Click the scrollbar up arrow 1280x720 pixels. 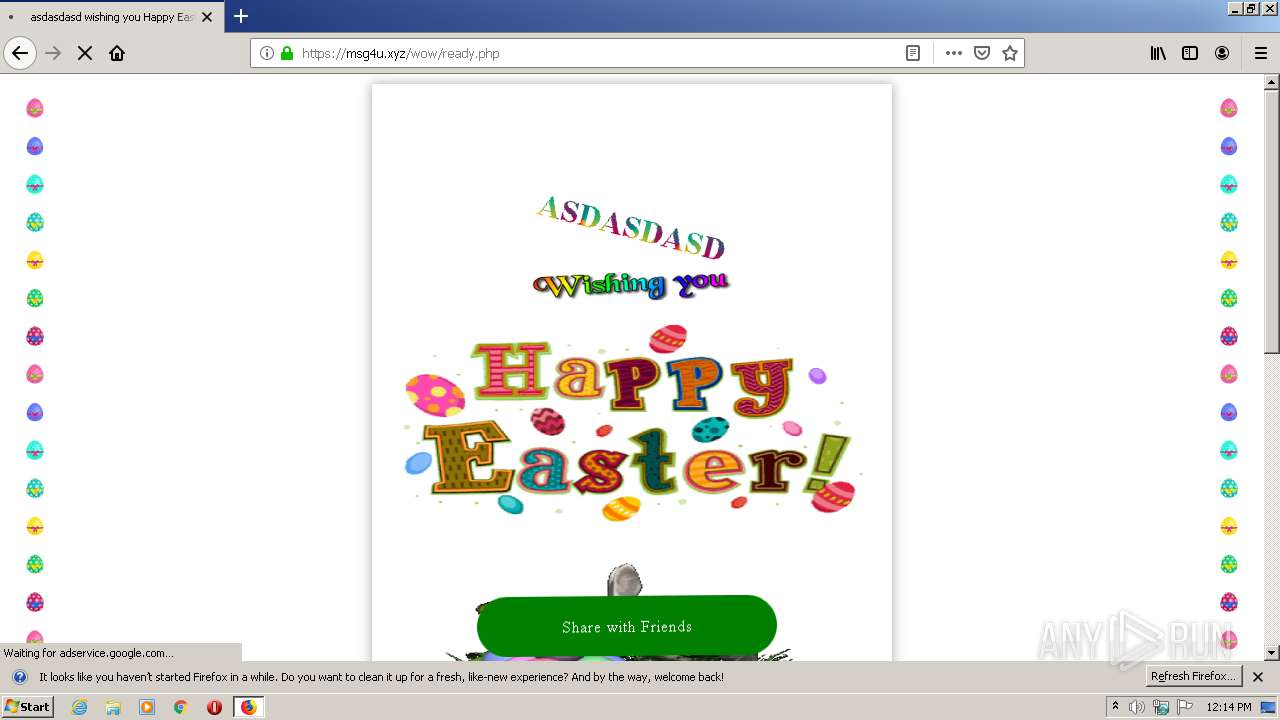pos(1271,82)
